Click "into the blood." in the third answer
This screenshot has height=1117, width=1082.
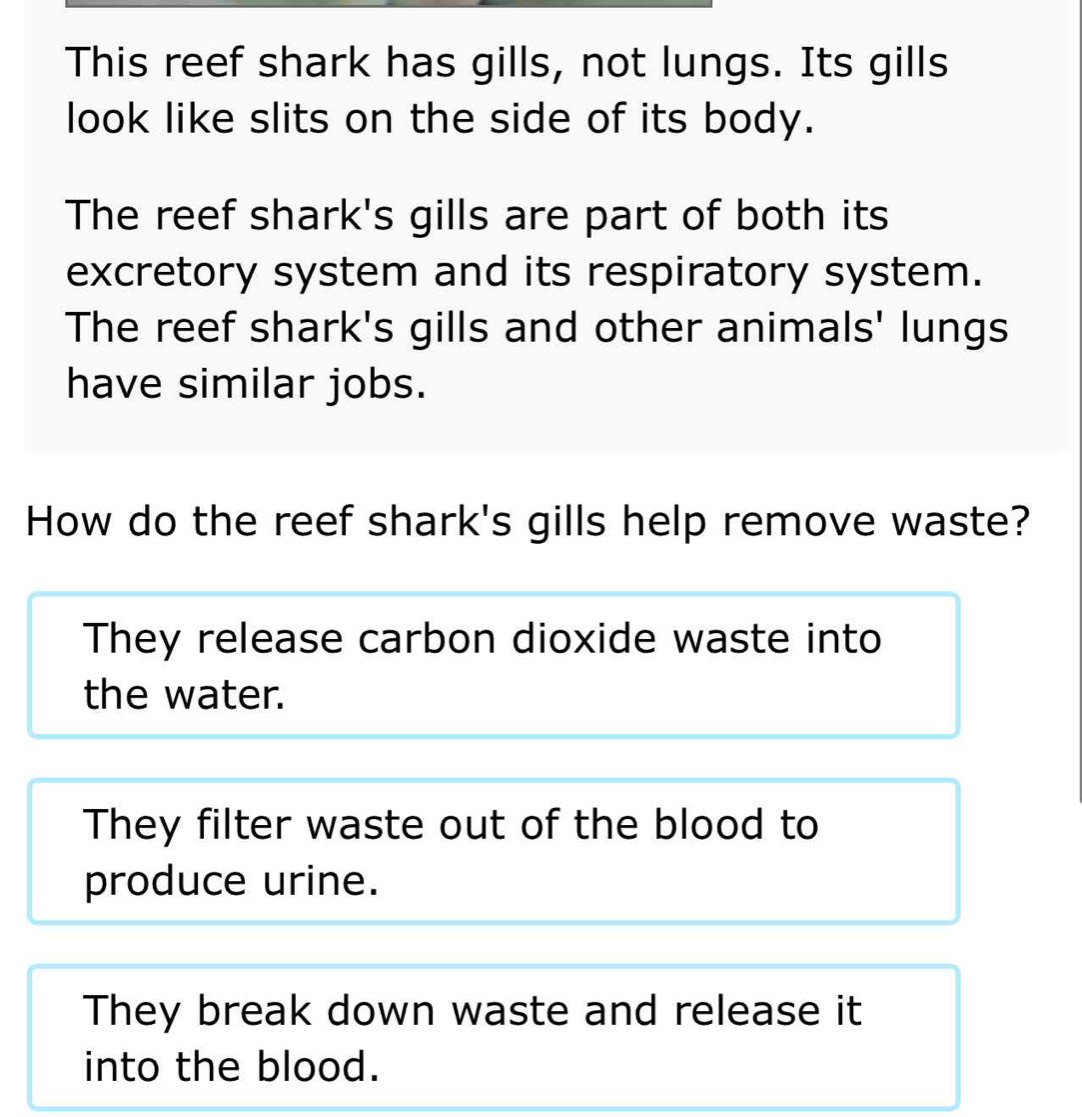pyautogui.click(x=232, y=1066)
